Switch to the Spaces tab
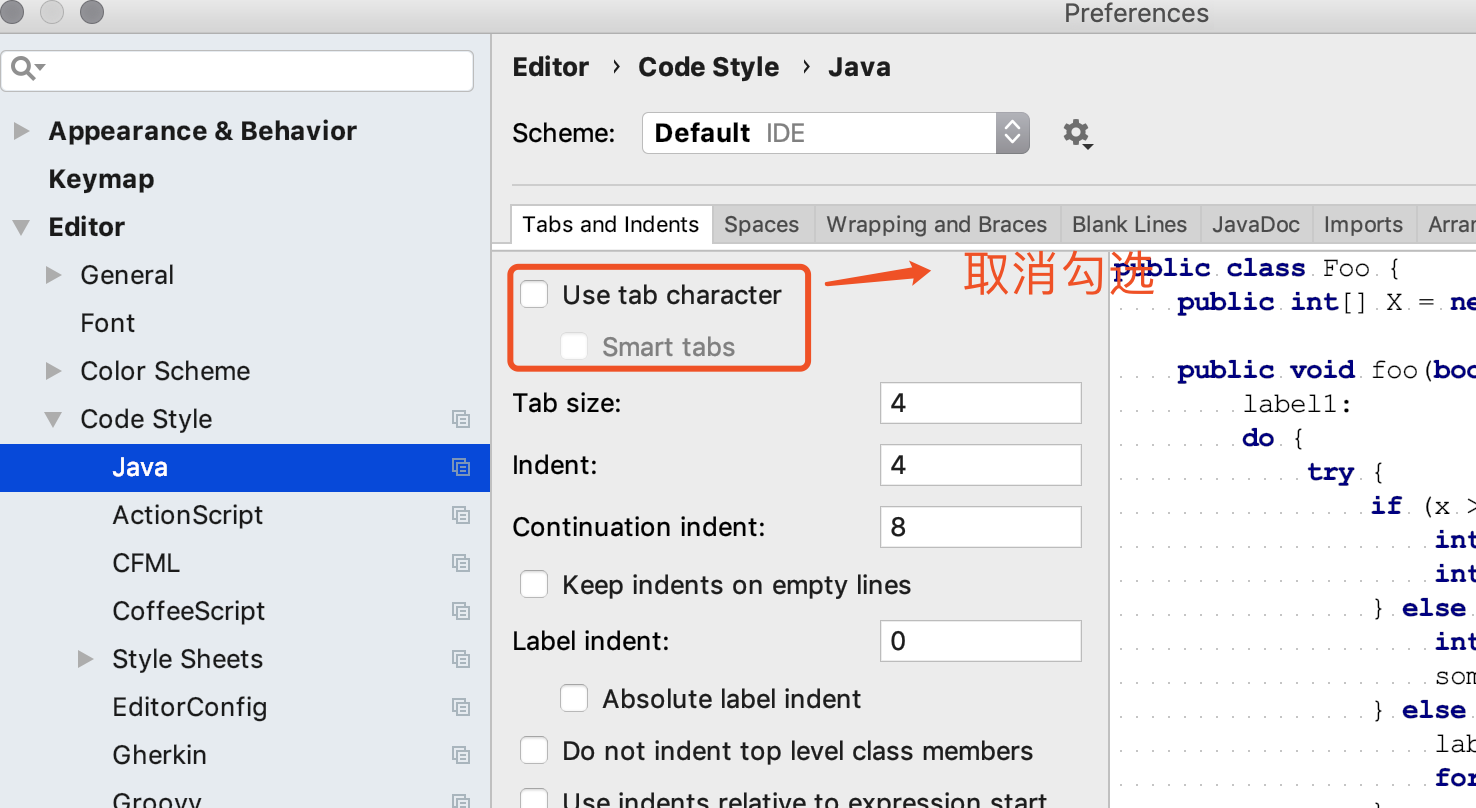The width and height of the screenshot is (1476, 808). coord(762,224)
